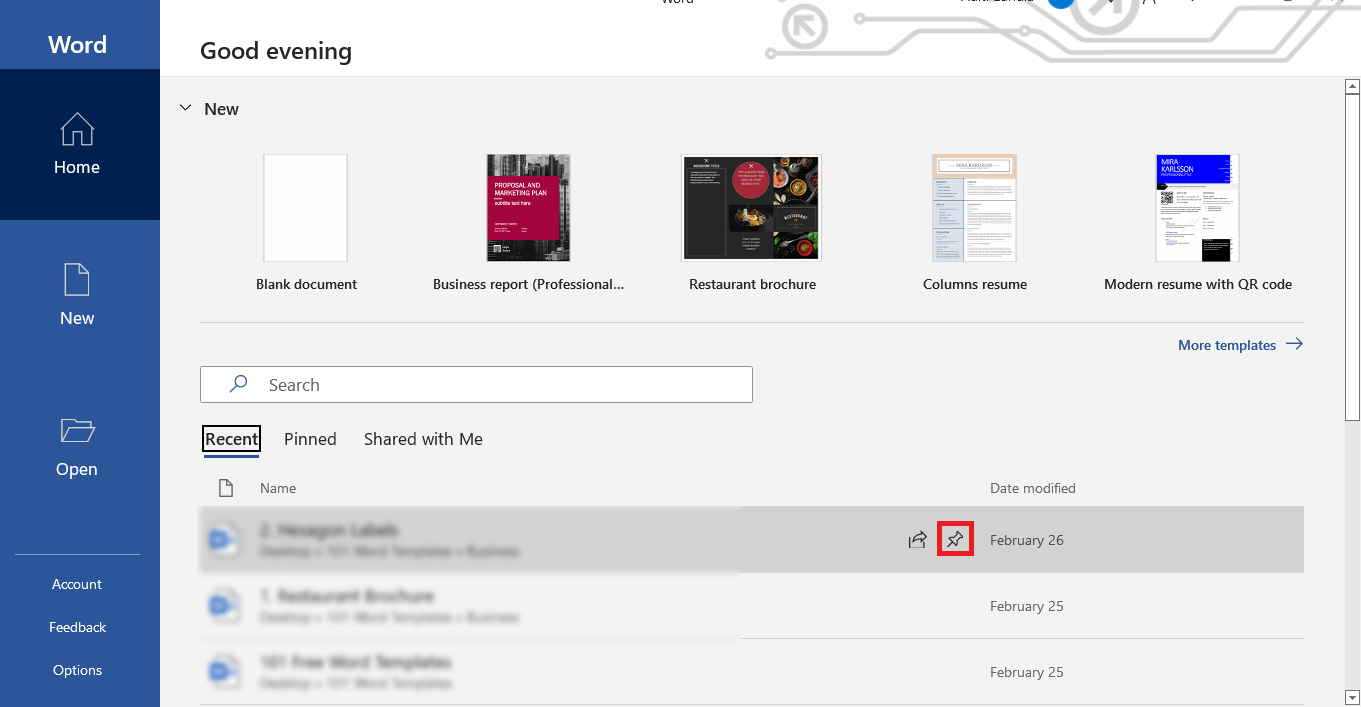Screen dimensions: 1361x707
Task: Follow the More templates link
Action: [x=1240, y=345]
